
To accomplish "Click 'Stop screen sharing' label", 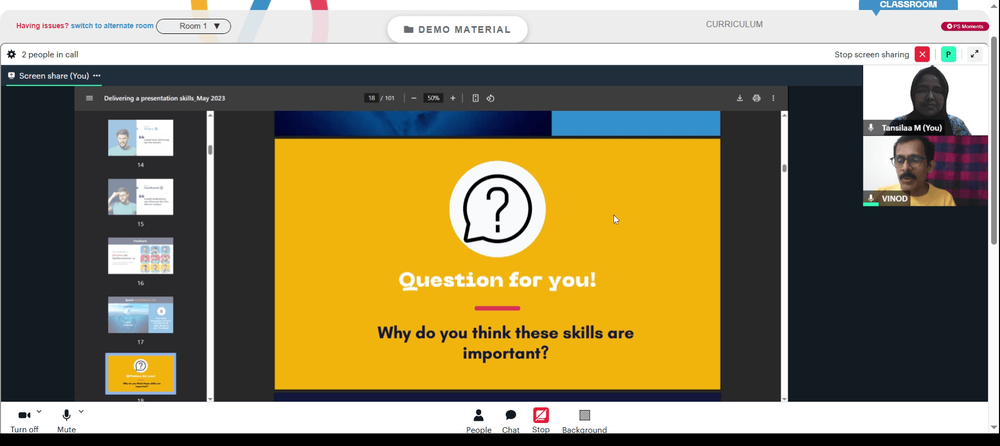I will point(872,55).
